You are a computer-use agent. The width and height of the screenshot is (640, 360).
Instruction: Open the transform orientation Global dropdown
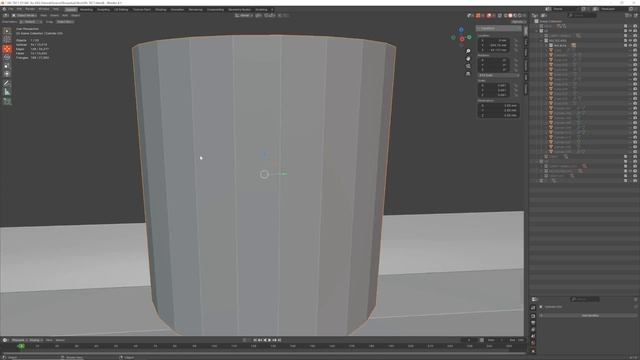[243, 16]
